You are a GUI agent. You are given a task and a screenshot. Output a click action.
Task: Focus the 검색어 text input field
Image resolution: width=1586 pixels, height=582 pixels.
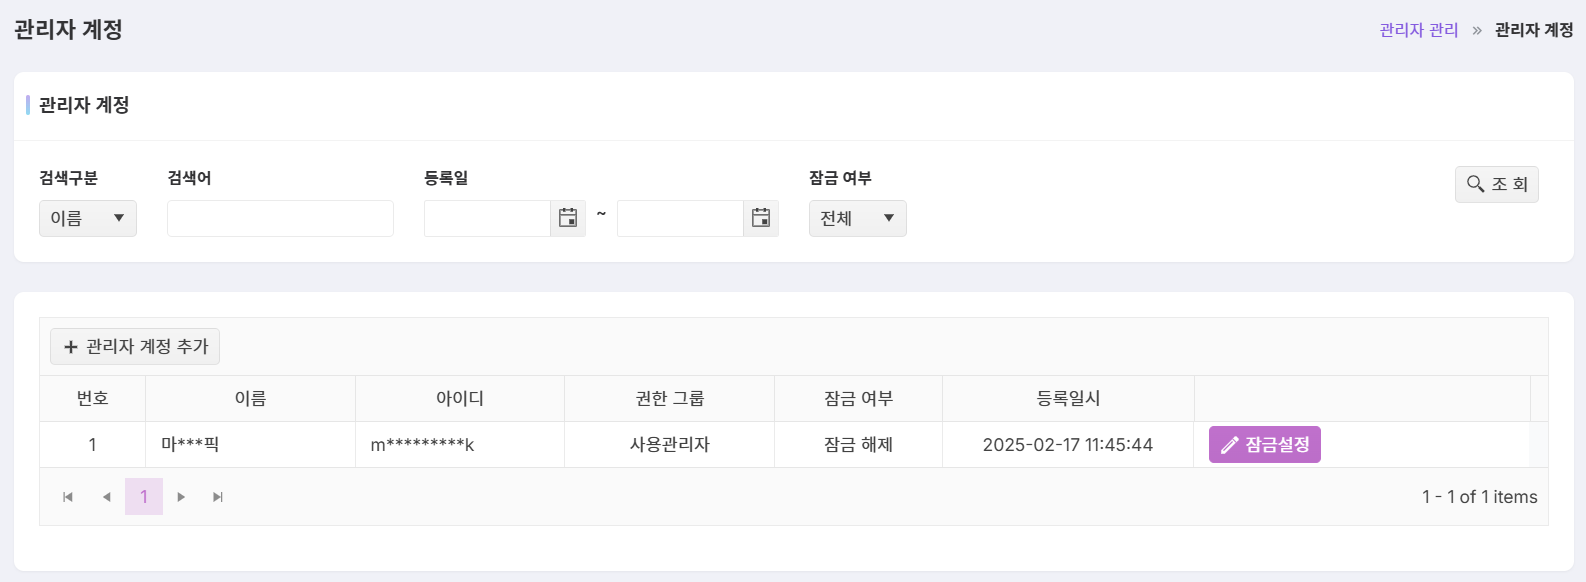[x=280, y=218]
